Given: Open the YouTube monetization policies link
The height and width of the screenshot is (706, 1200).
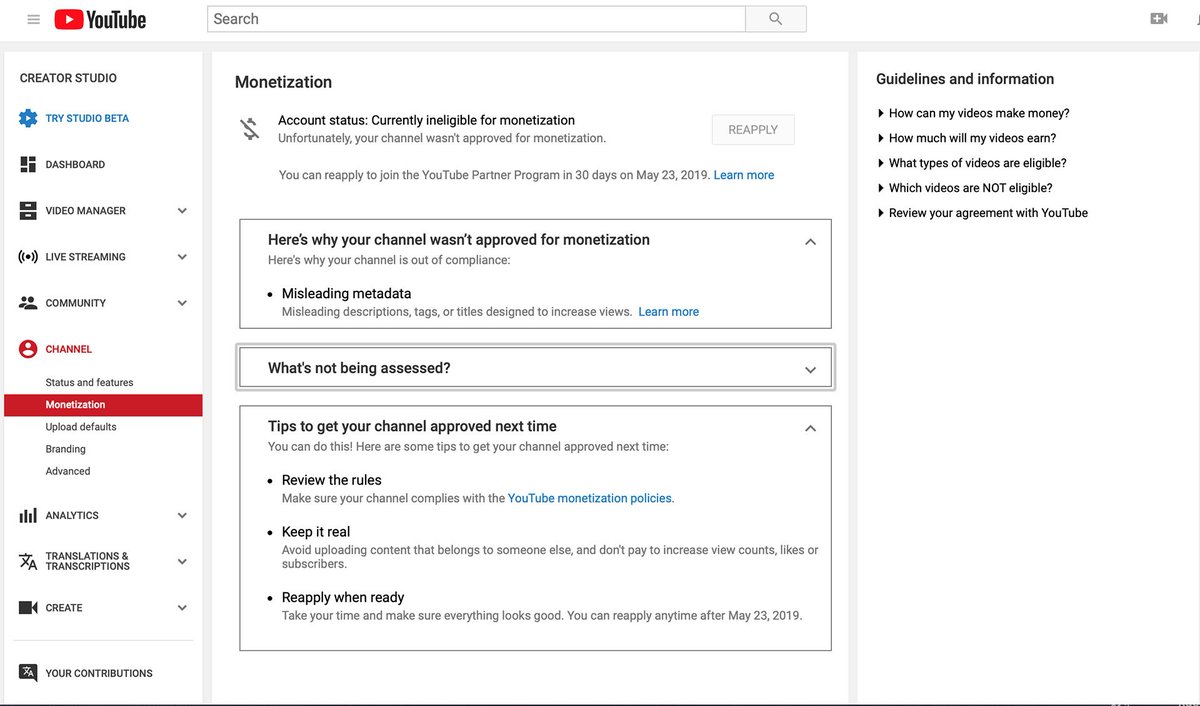Looking at the screenshot, I should point(590,498).
